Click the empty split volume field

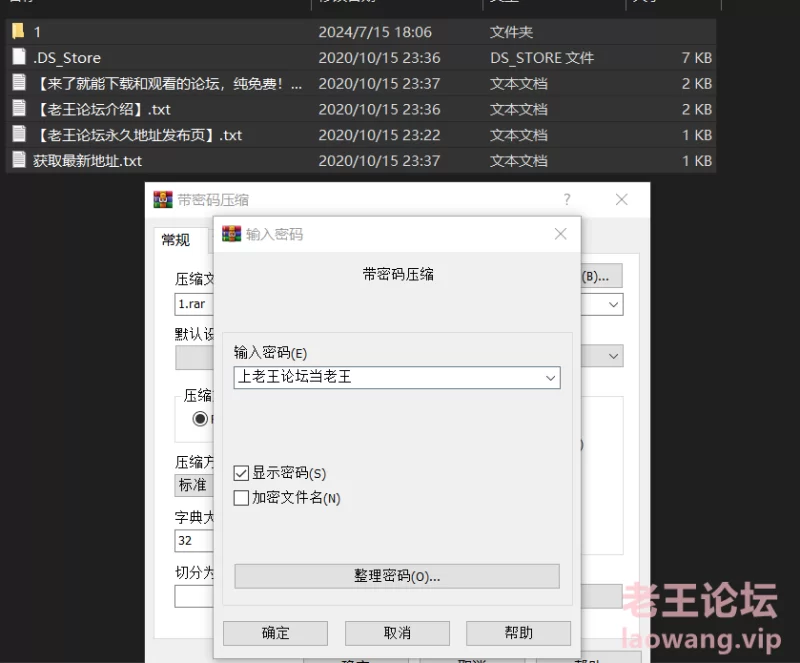point(194,596)
